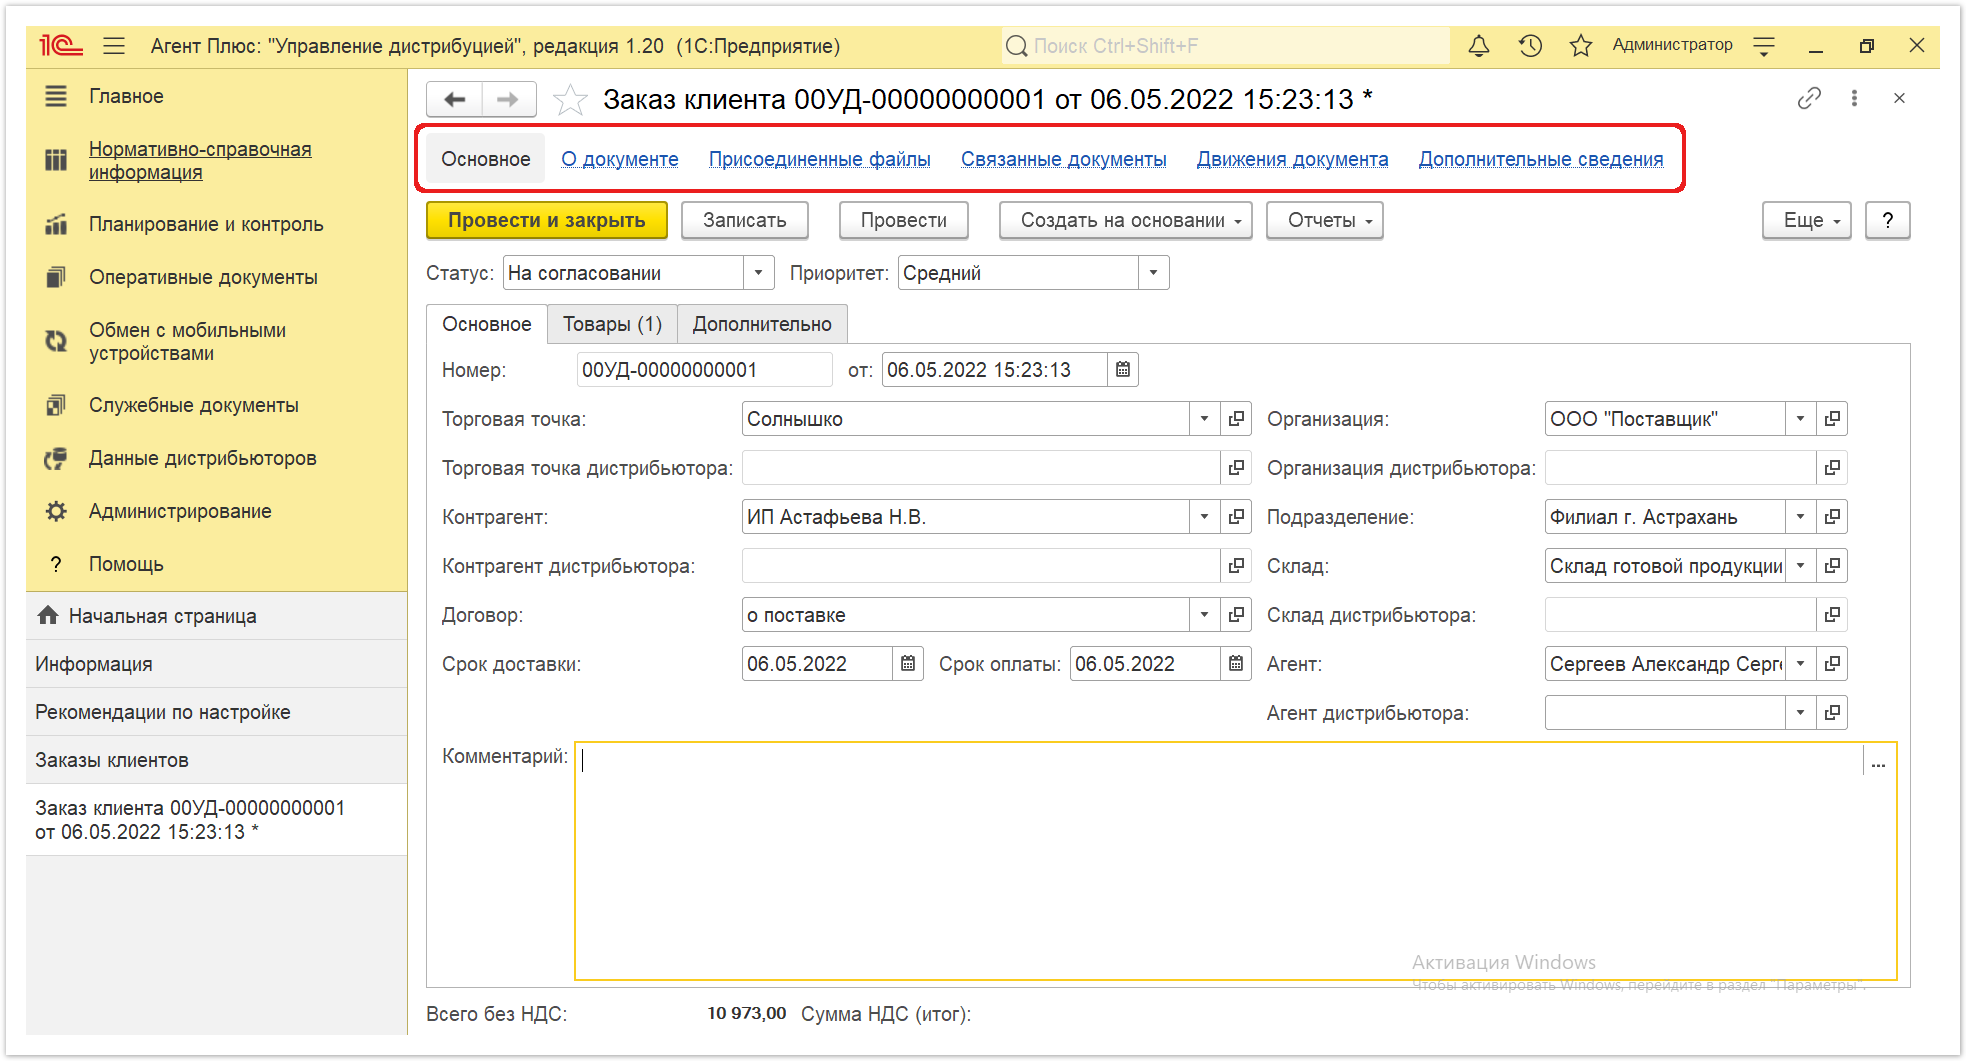This screenshot has width=1966, height=1061.
Task: Open the Организация ООО Поставщик record
Action: tap(1832, 419)
